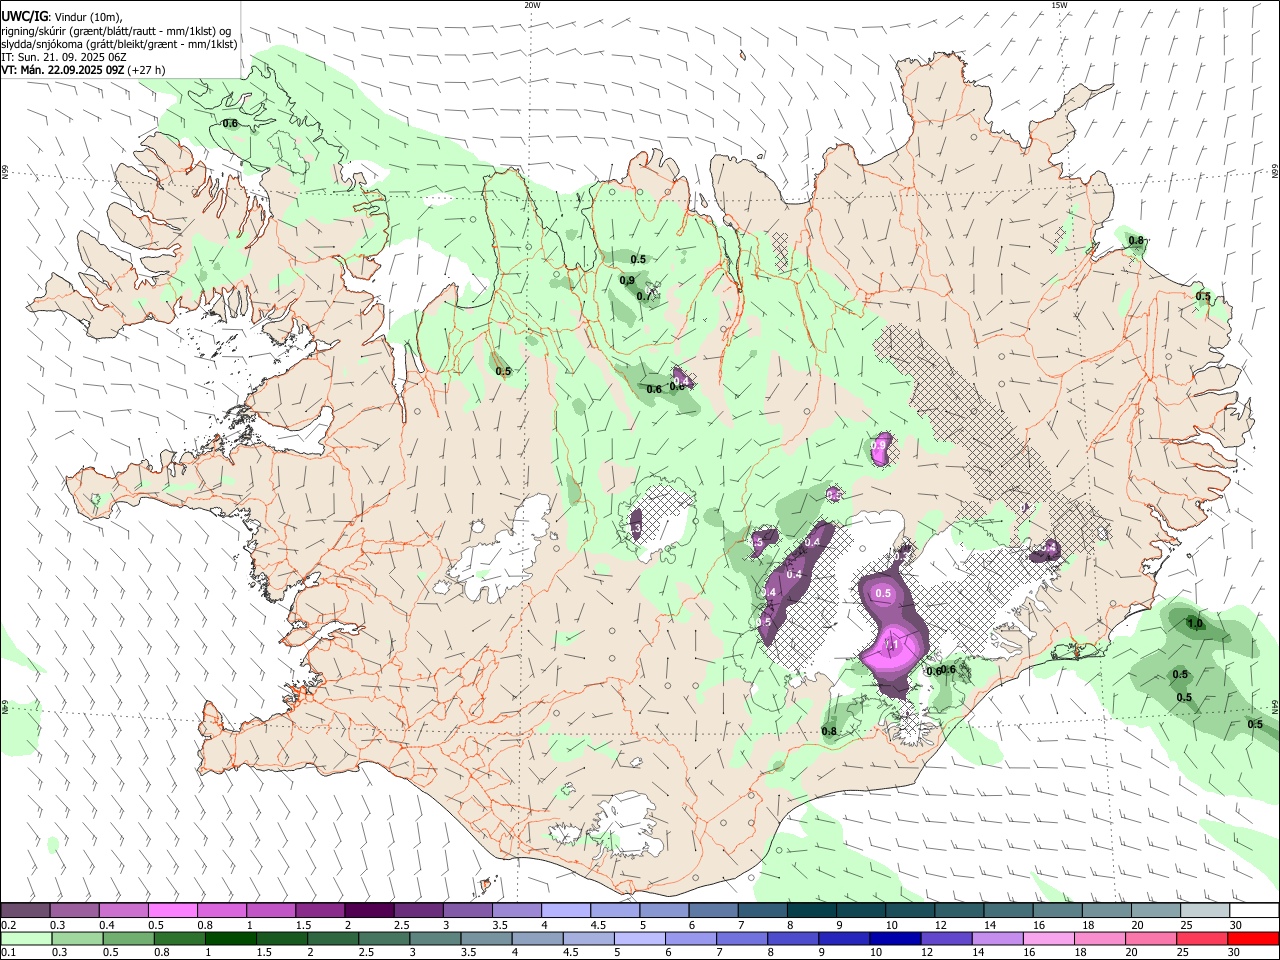Image resolution: width=1280 pixels, height=960 pixels.
Task: Click the '20W' longitude label at top
Action: coord(532,5)
